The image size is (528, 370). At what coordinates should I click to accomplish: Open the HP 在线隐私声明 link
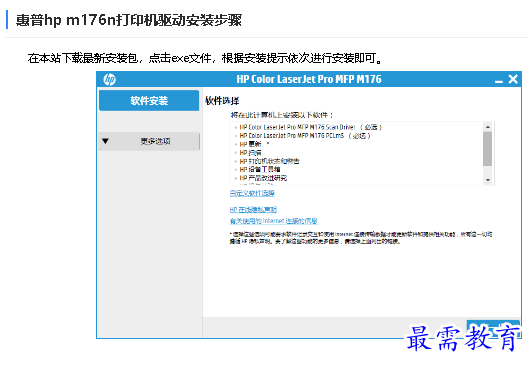tap(253, 209)
